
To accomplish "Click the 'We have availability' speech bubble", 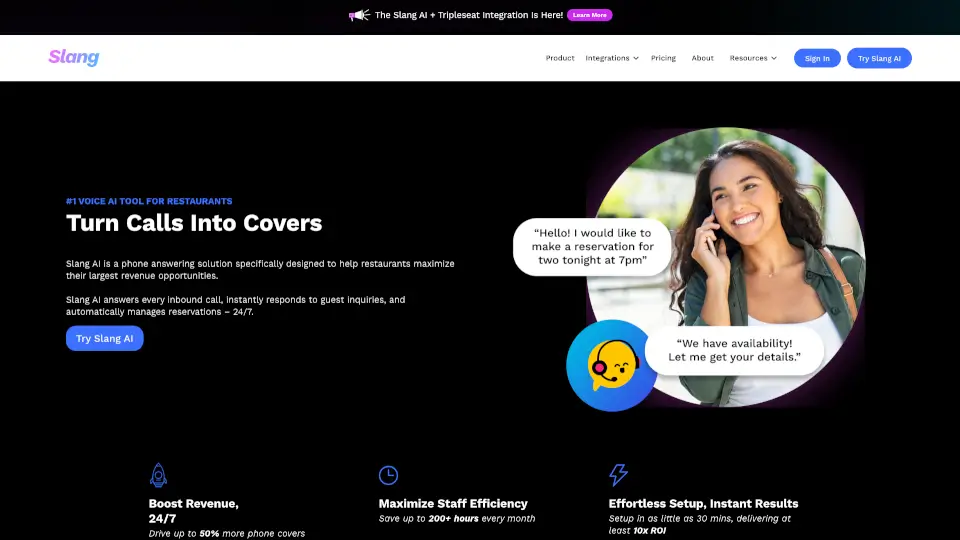I will (734, 351).
